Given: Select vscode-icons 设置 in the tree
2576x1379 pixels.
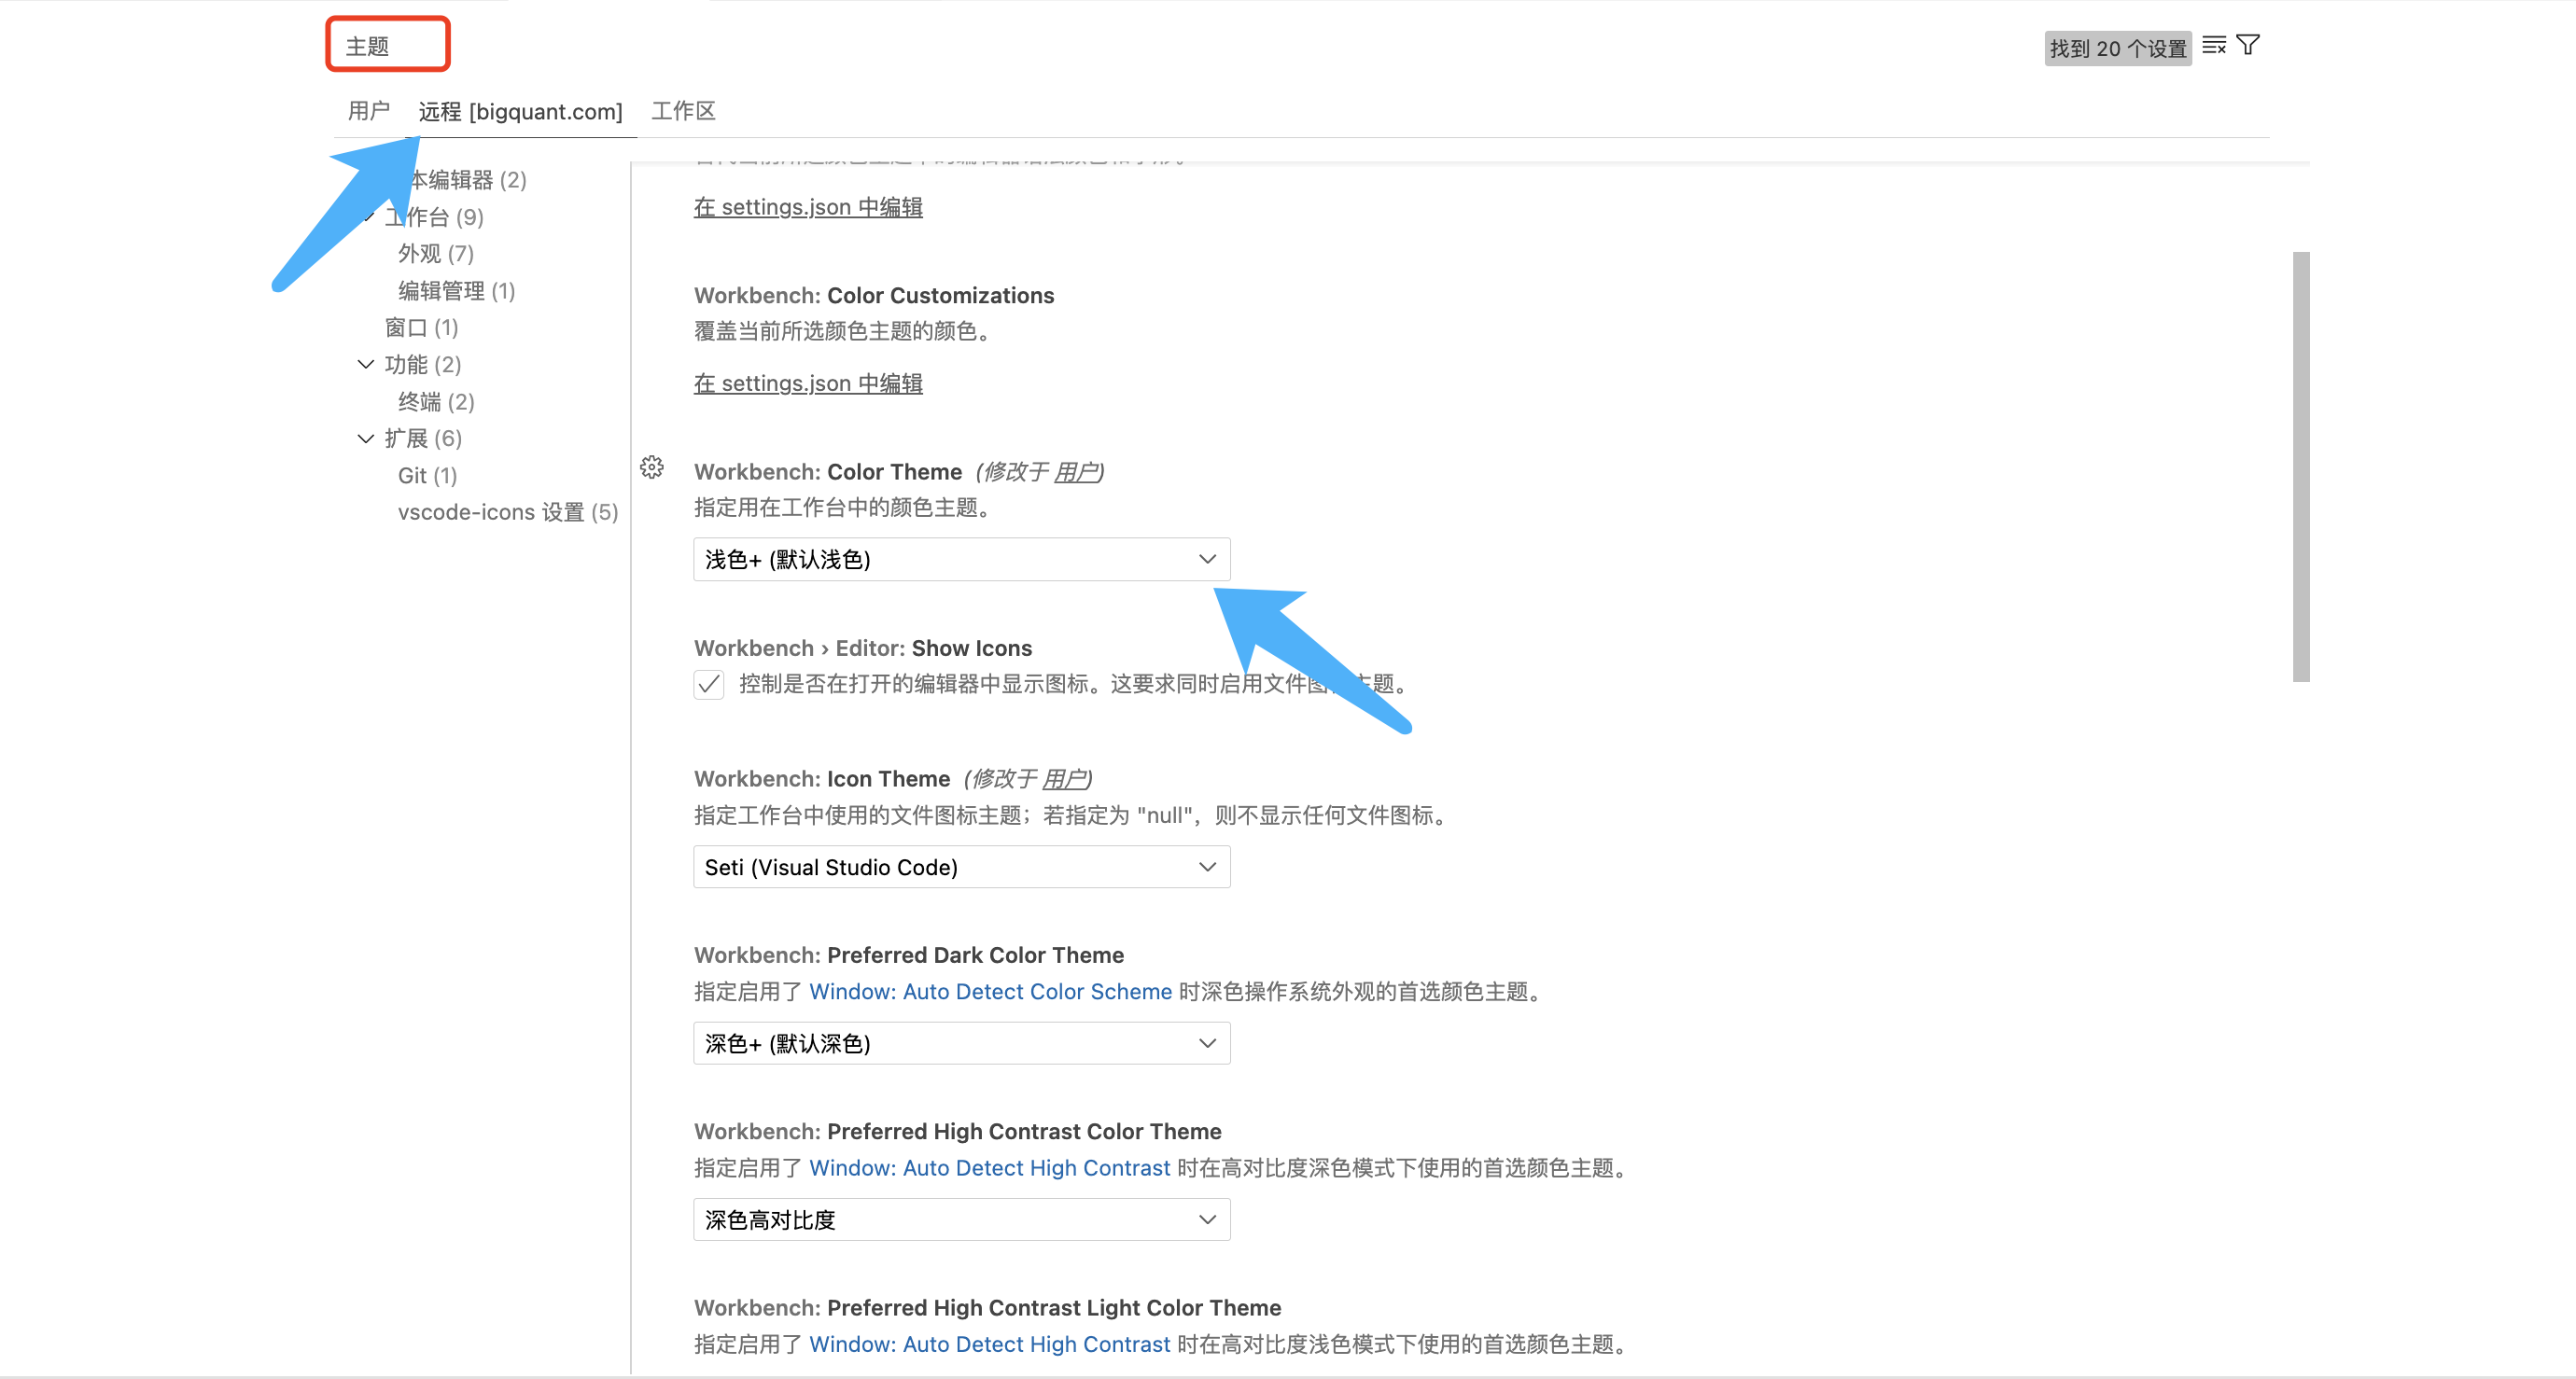Looking at the screenshot, I should [507, 512].
